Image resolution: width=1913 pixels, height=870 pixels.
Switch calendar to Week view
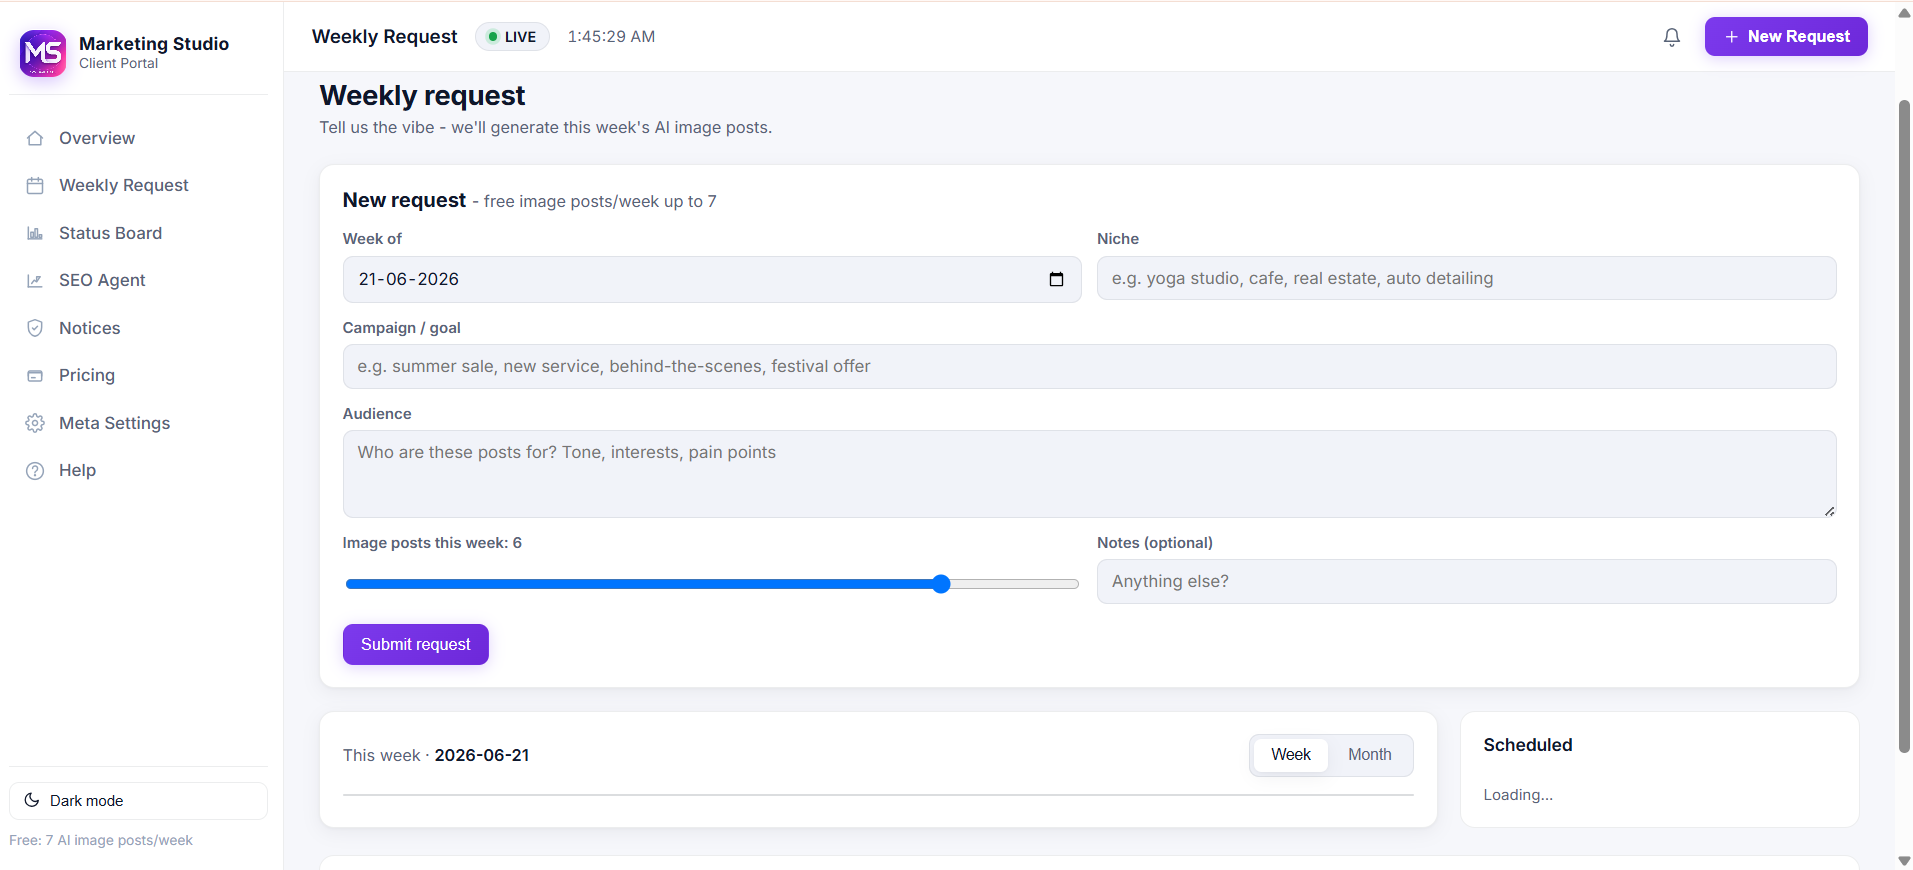tap(1290, 755)
